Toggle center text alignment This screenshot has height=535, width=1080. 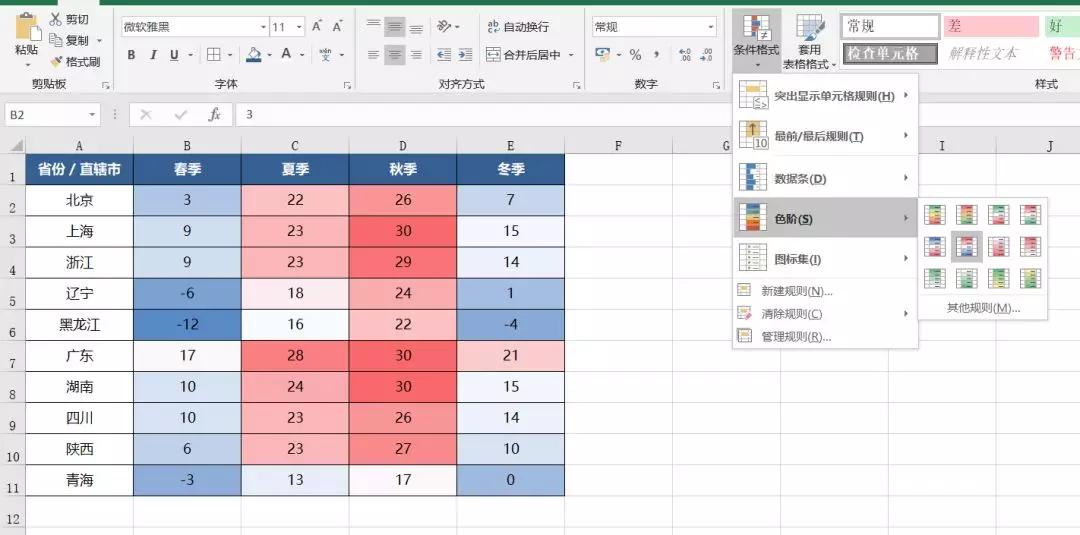[395, 55]
